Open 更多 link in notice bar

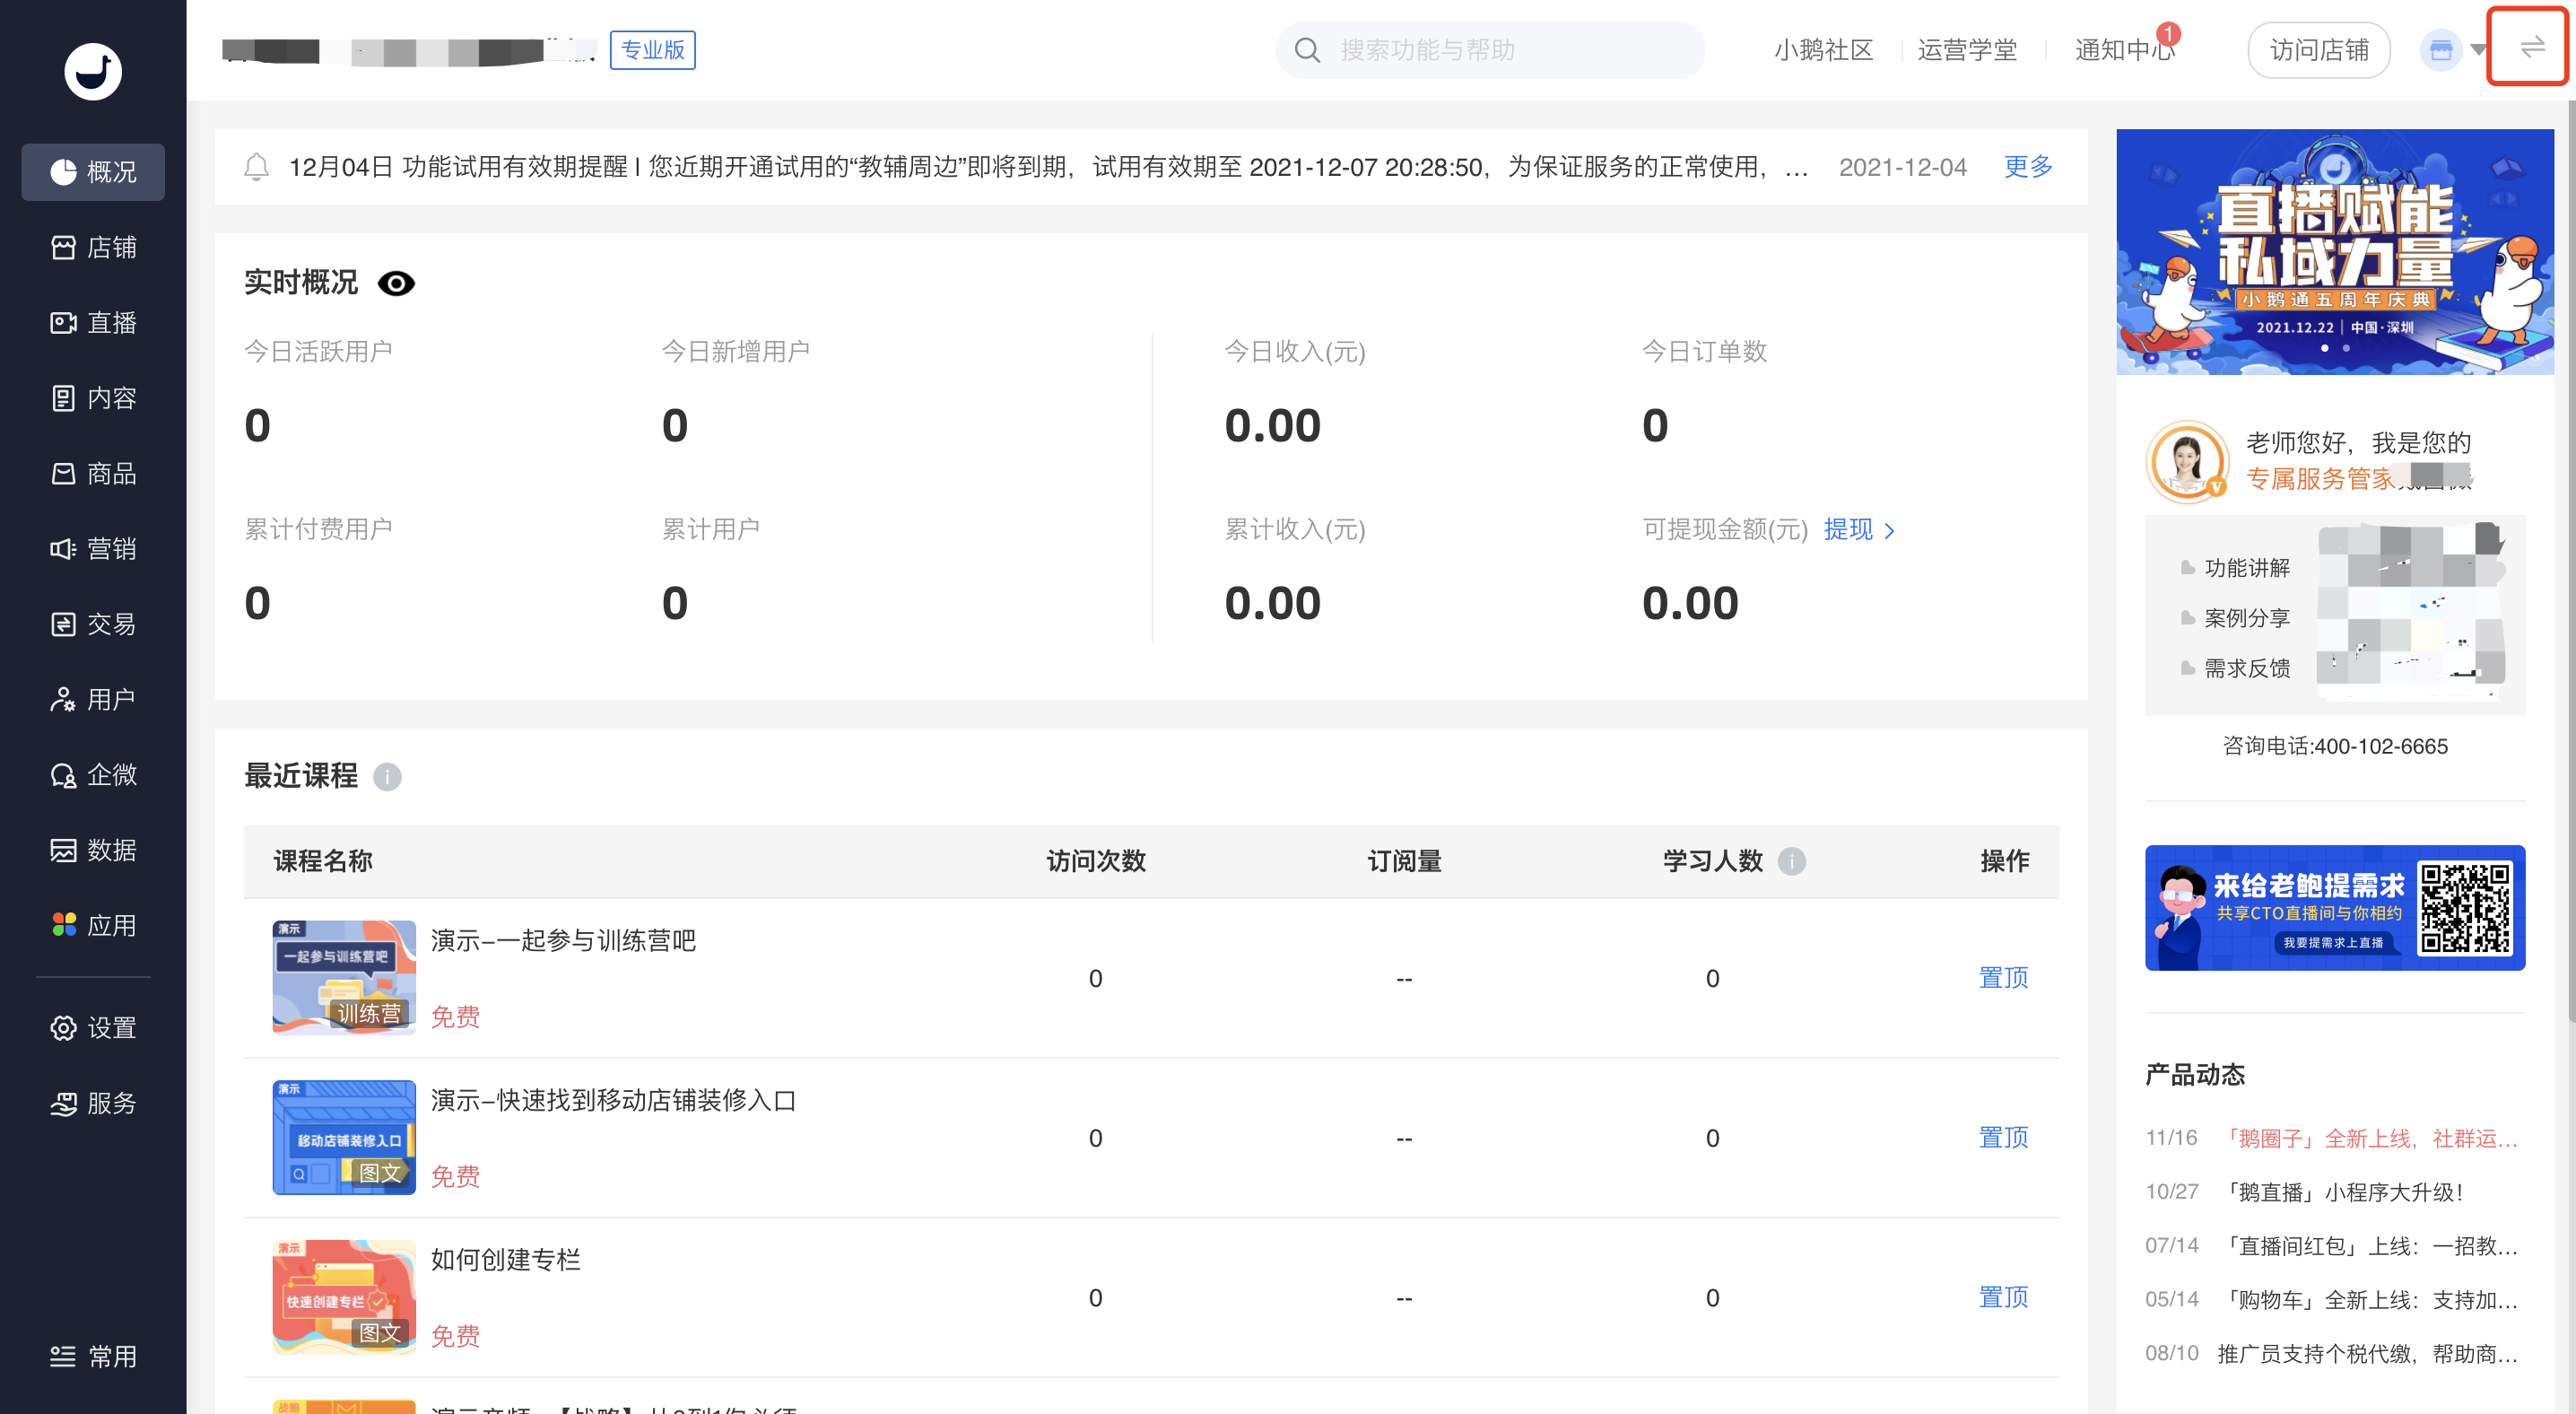(2027, 166)
